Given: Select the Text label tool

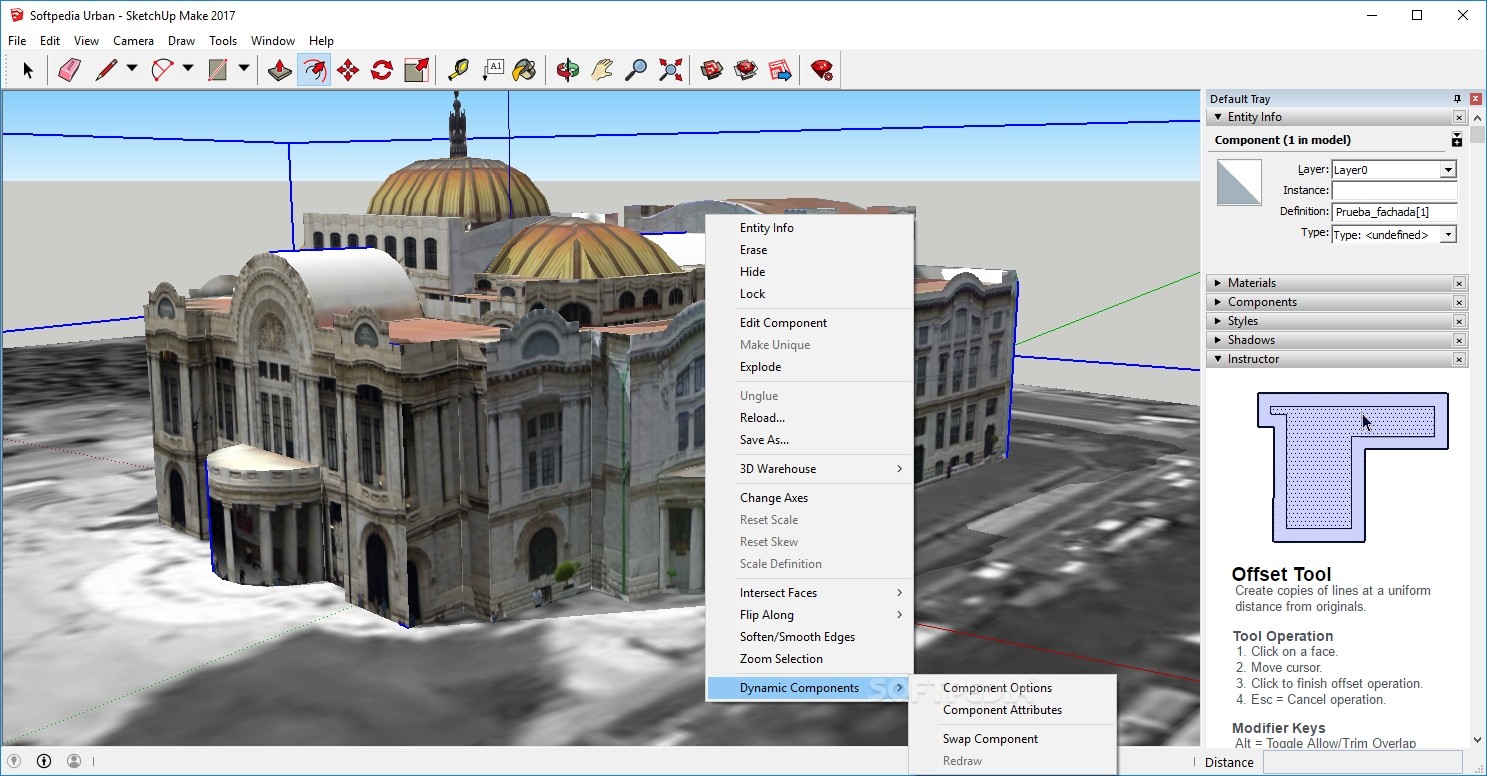Looking at the screenshot, I should tap(492, 70).
